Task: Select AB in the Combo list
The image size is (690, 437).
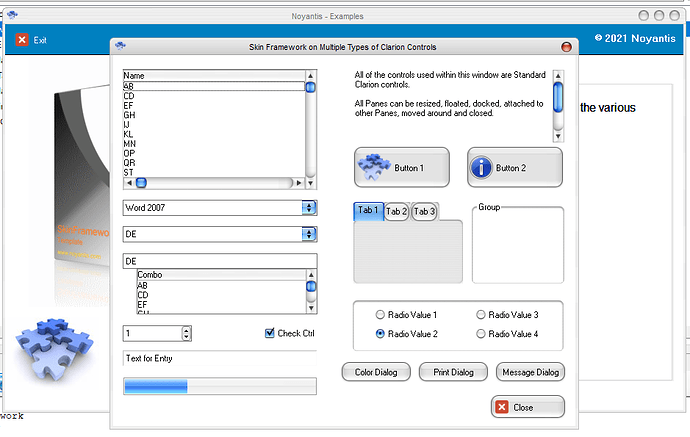Action: (221, 285)
